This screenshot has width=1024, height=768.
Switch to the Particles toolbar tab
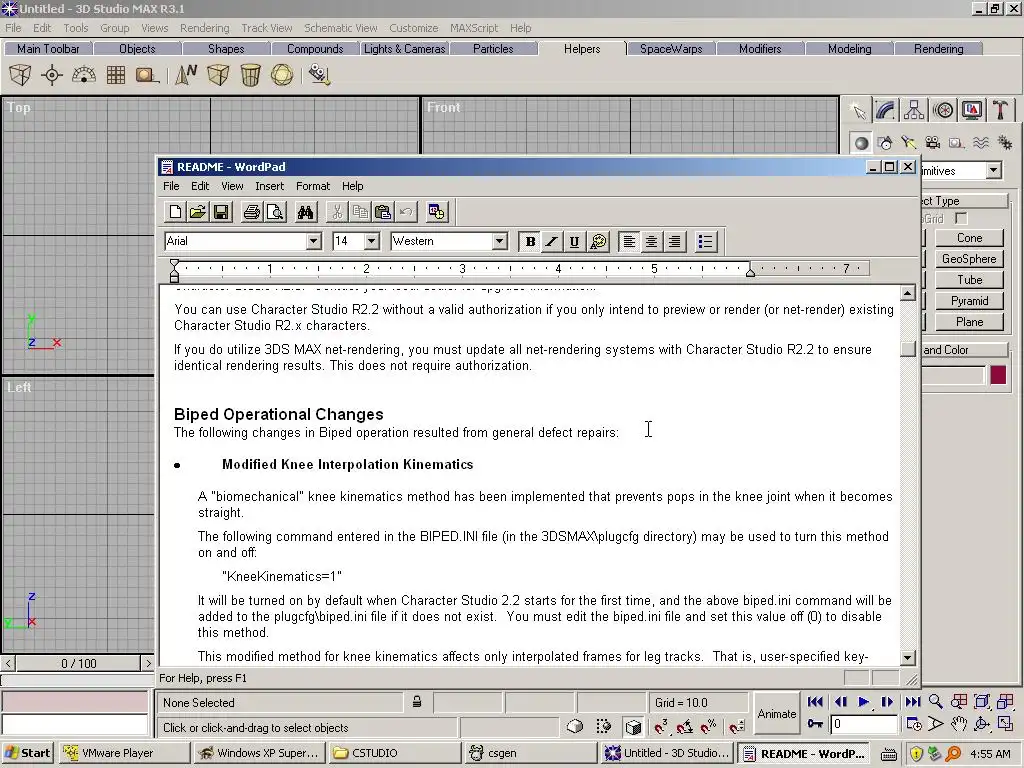493,49
